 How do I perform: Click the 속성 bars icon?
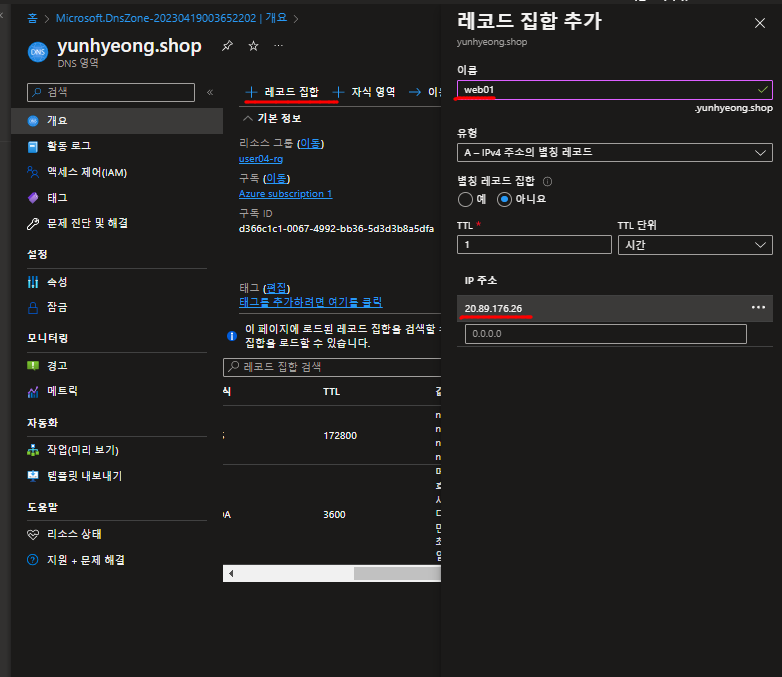[x=33, y=282]
